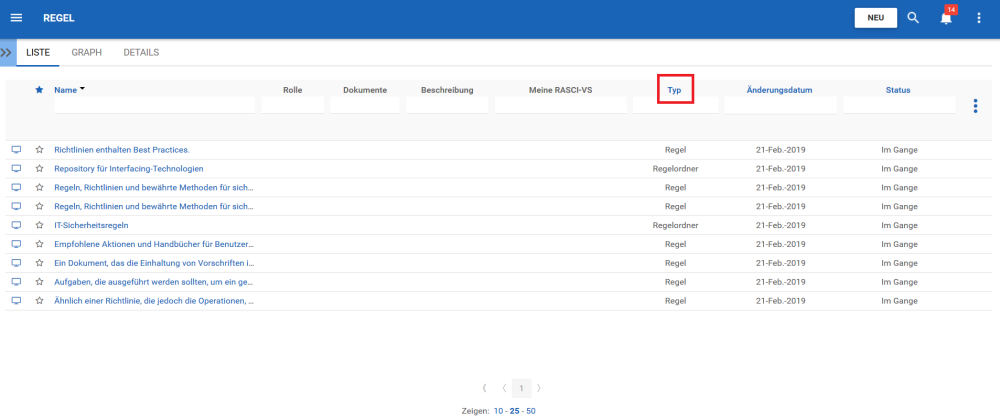Open Repository für Interfacing-Technologien link
Viewport: 1000px width, 420px height.
click(129, 168)
